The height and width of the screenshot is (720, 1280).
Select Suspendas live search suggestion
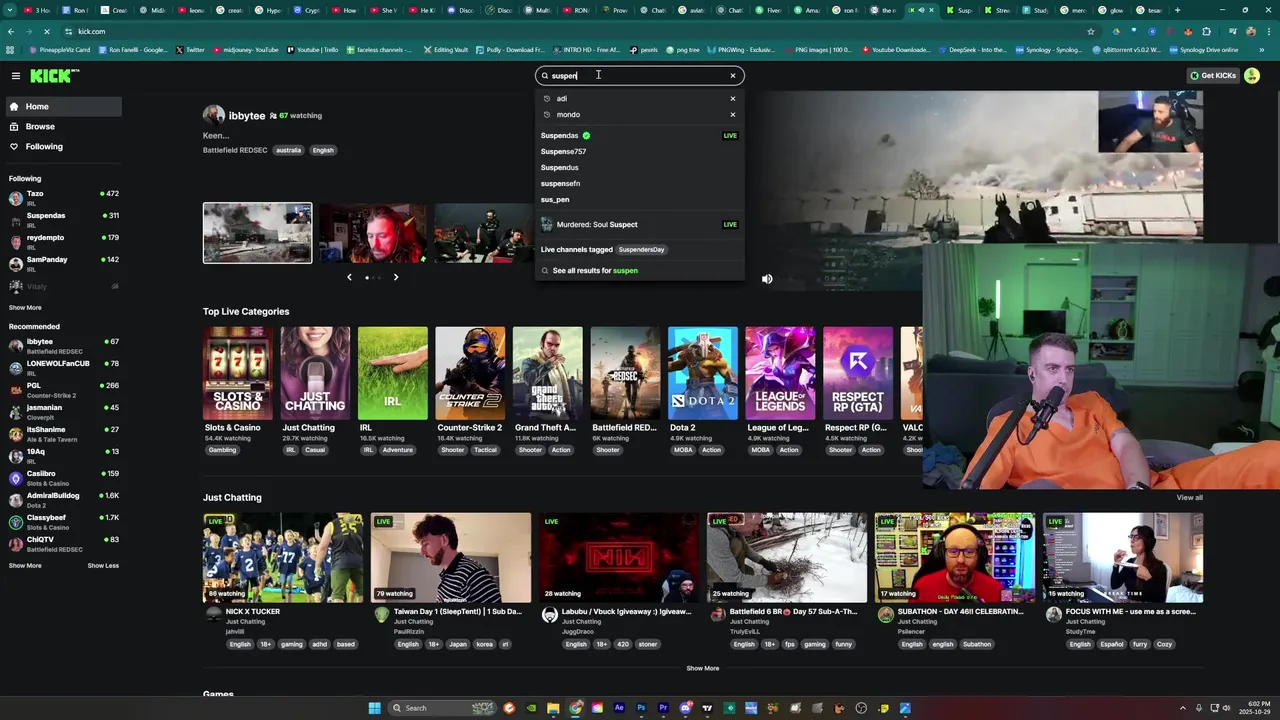(x=639, y=135)
